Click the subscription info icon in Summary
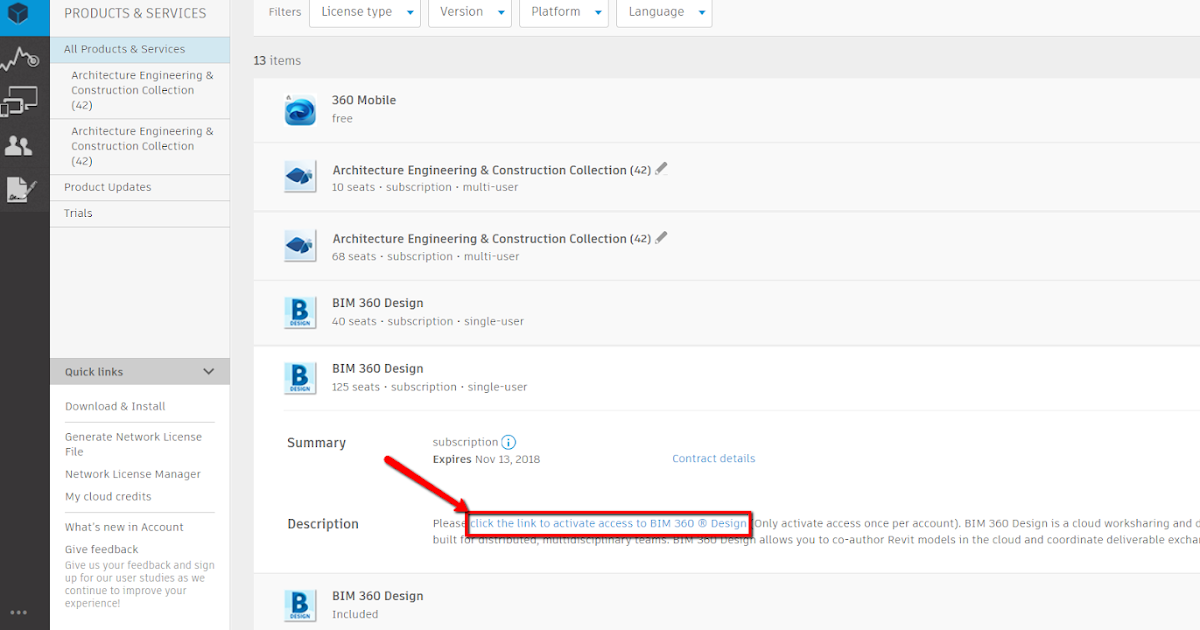 508,441
